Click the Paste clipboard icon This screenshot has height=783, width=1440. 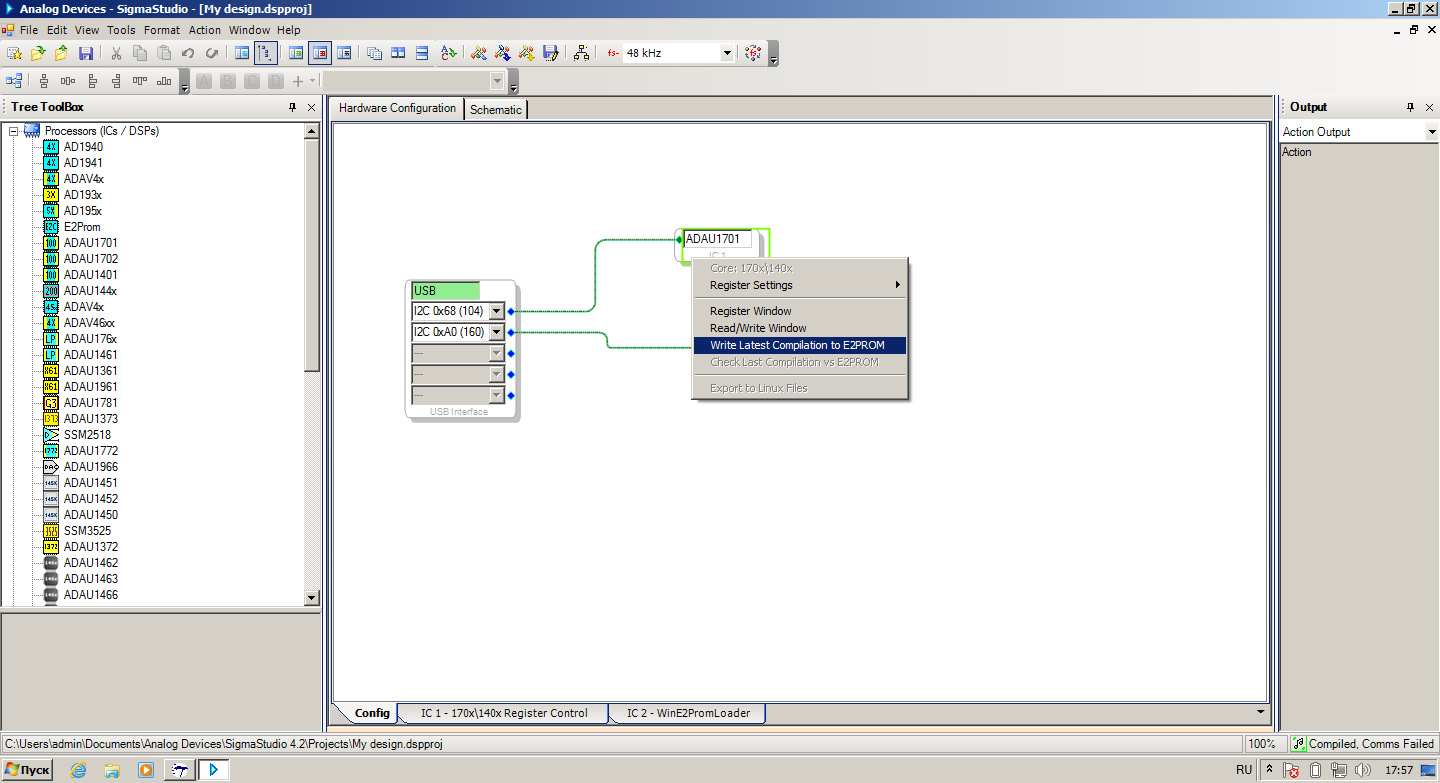(x=164, y=53)
